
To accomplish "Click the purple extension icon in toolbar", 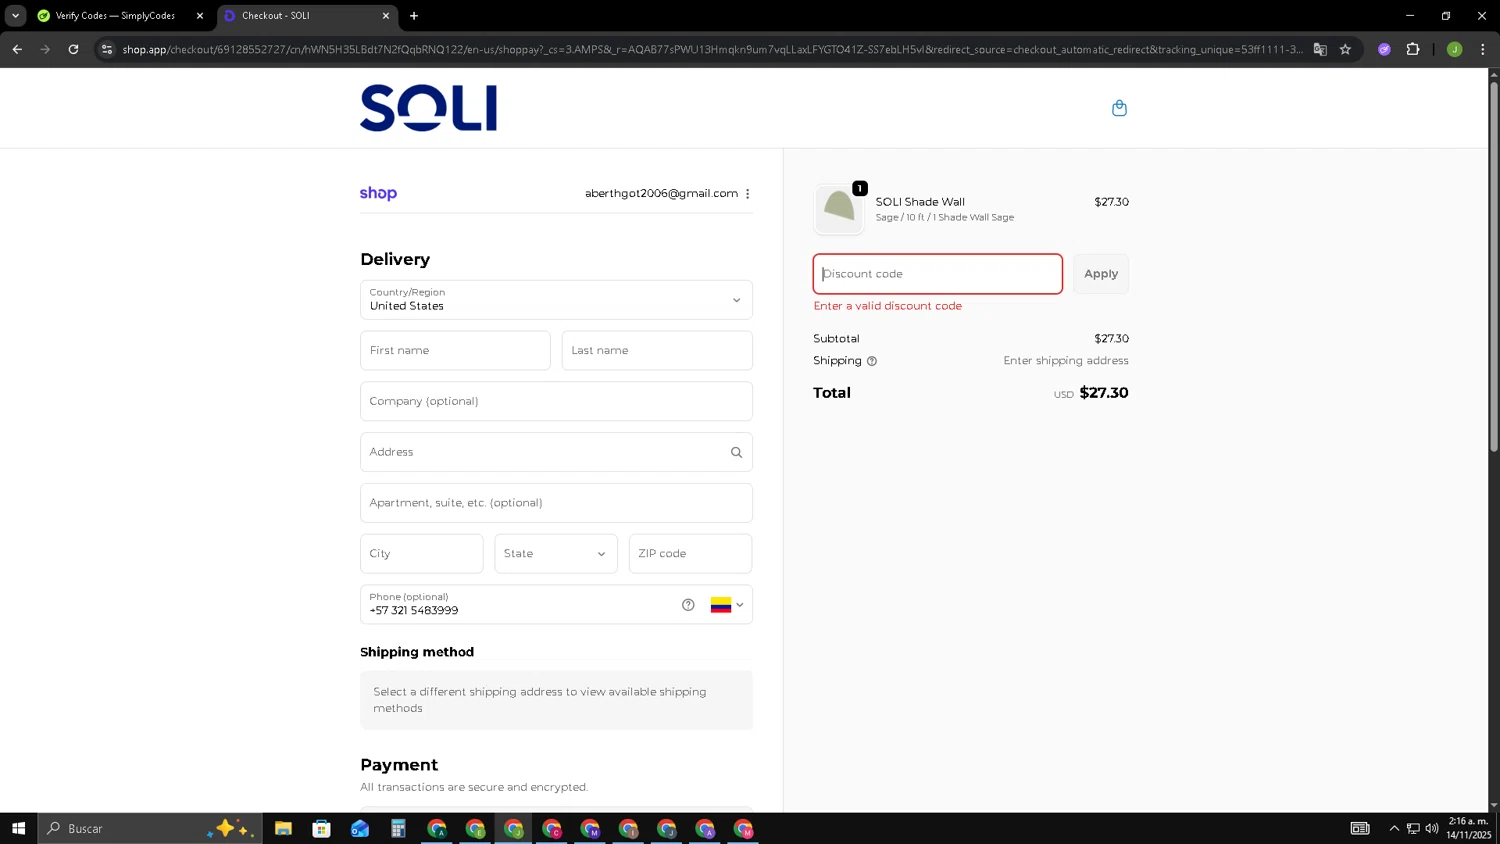I will tap(1384, 49).
